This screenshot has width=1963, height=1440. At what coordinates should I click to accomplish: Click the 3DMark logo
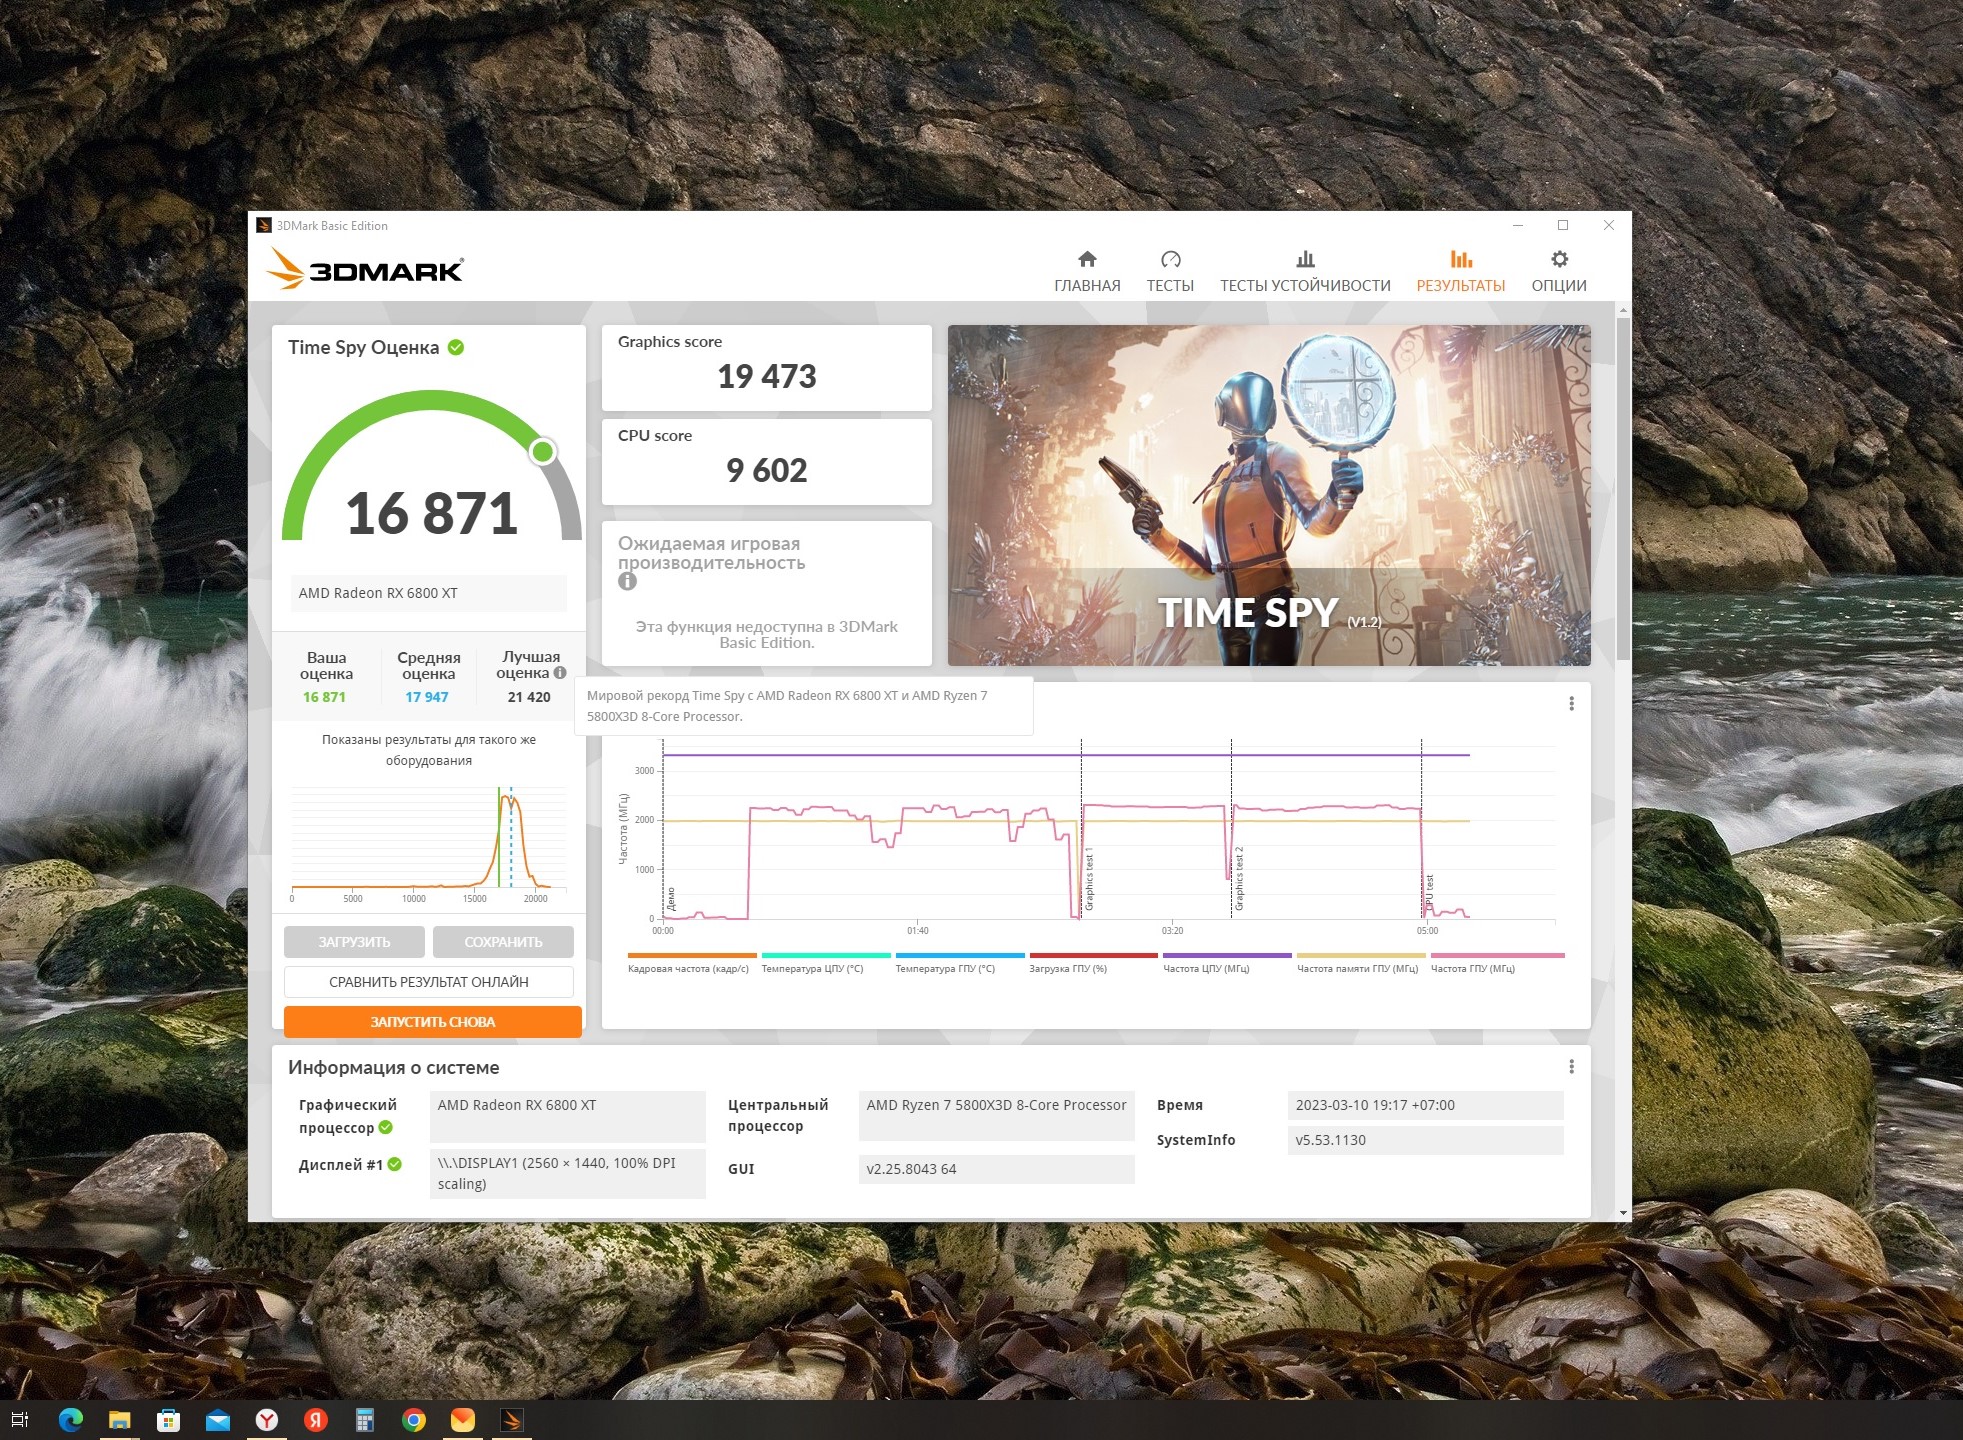tap(366, 269)
